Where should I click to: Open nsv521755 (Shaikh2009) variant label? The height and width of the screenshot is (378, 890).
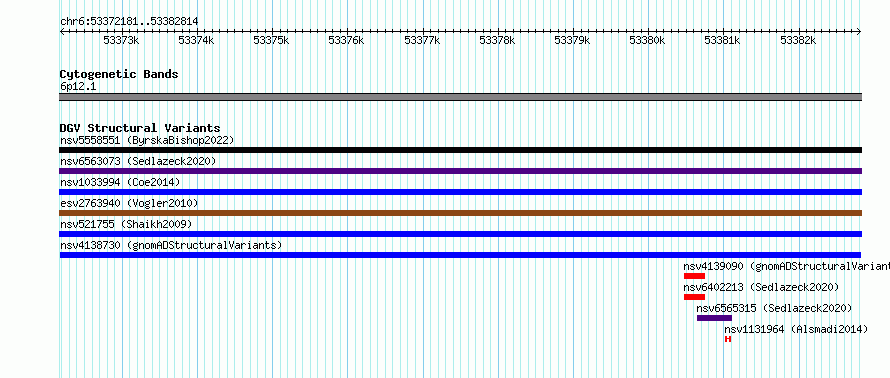click(x=126, y=224)
